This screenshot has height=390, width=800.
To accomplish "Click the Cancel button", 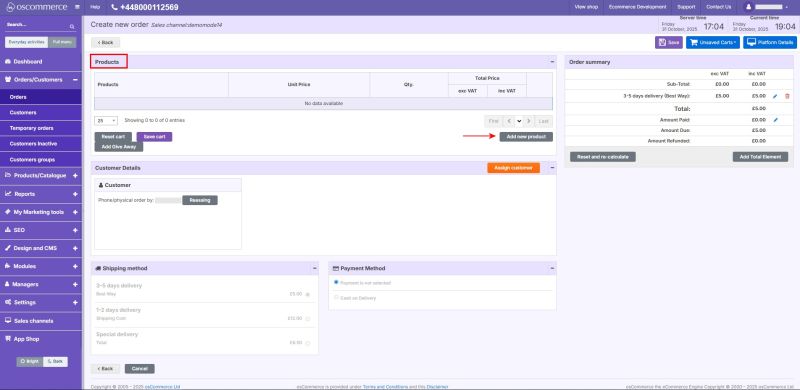I will 139,369.
